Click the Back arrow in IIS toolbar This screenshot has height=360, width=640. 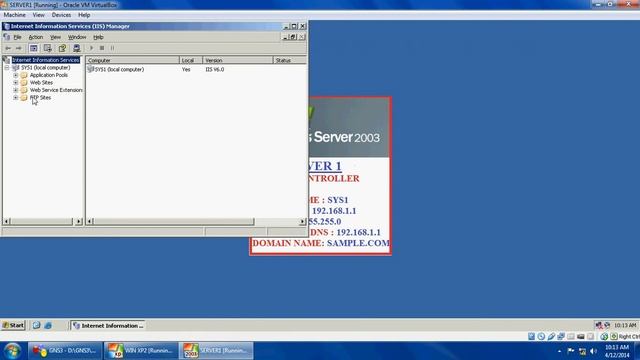(8, 48)
